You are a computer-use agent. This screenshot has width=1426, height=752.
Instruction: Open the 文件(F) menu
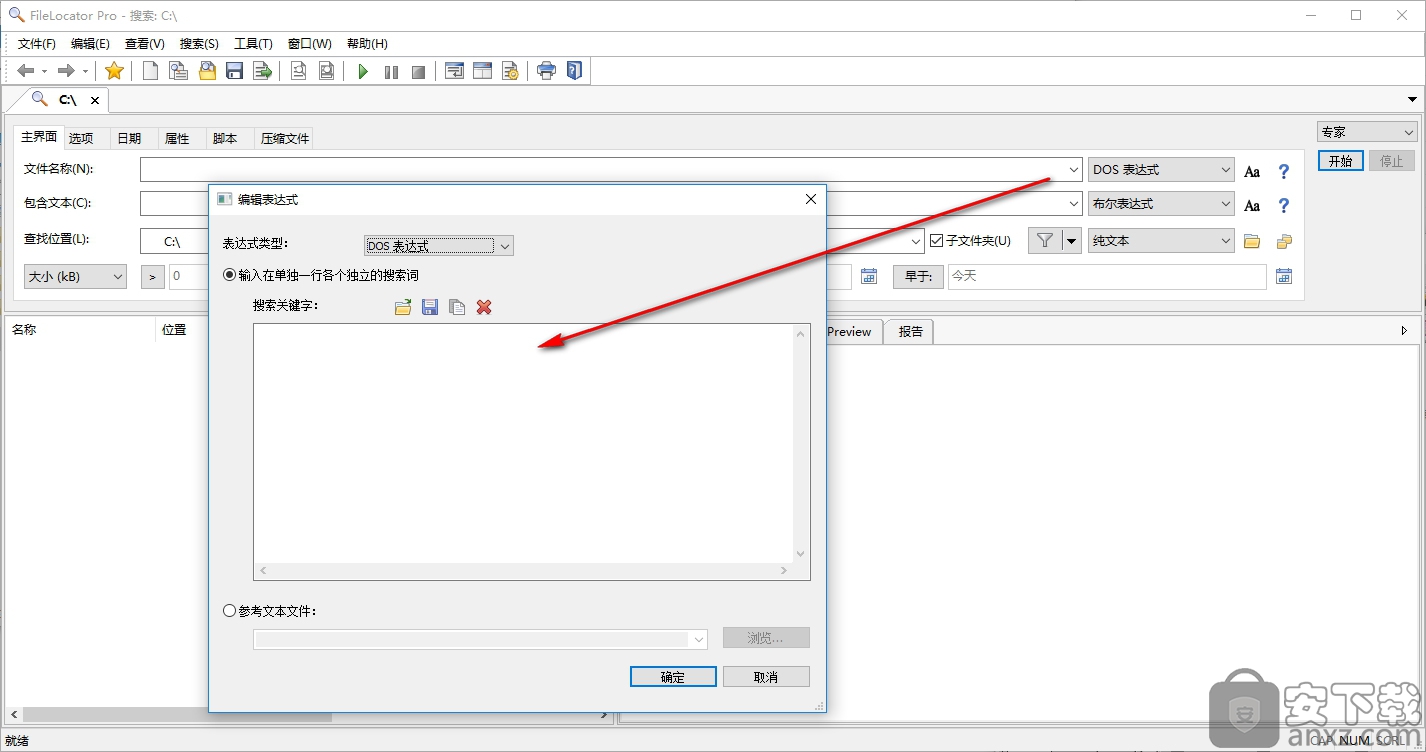[37, 44]
